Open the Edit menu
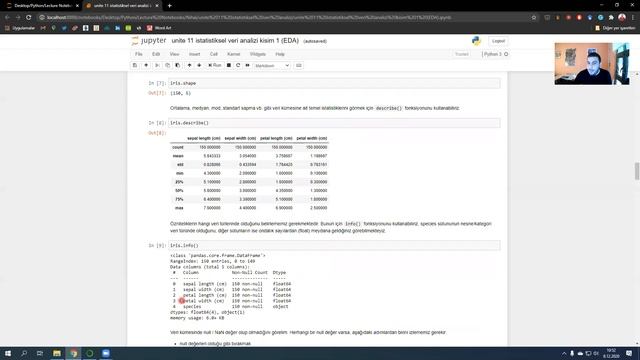 point(156,54)
